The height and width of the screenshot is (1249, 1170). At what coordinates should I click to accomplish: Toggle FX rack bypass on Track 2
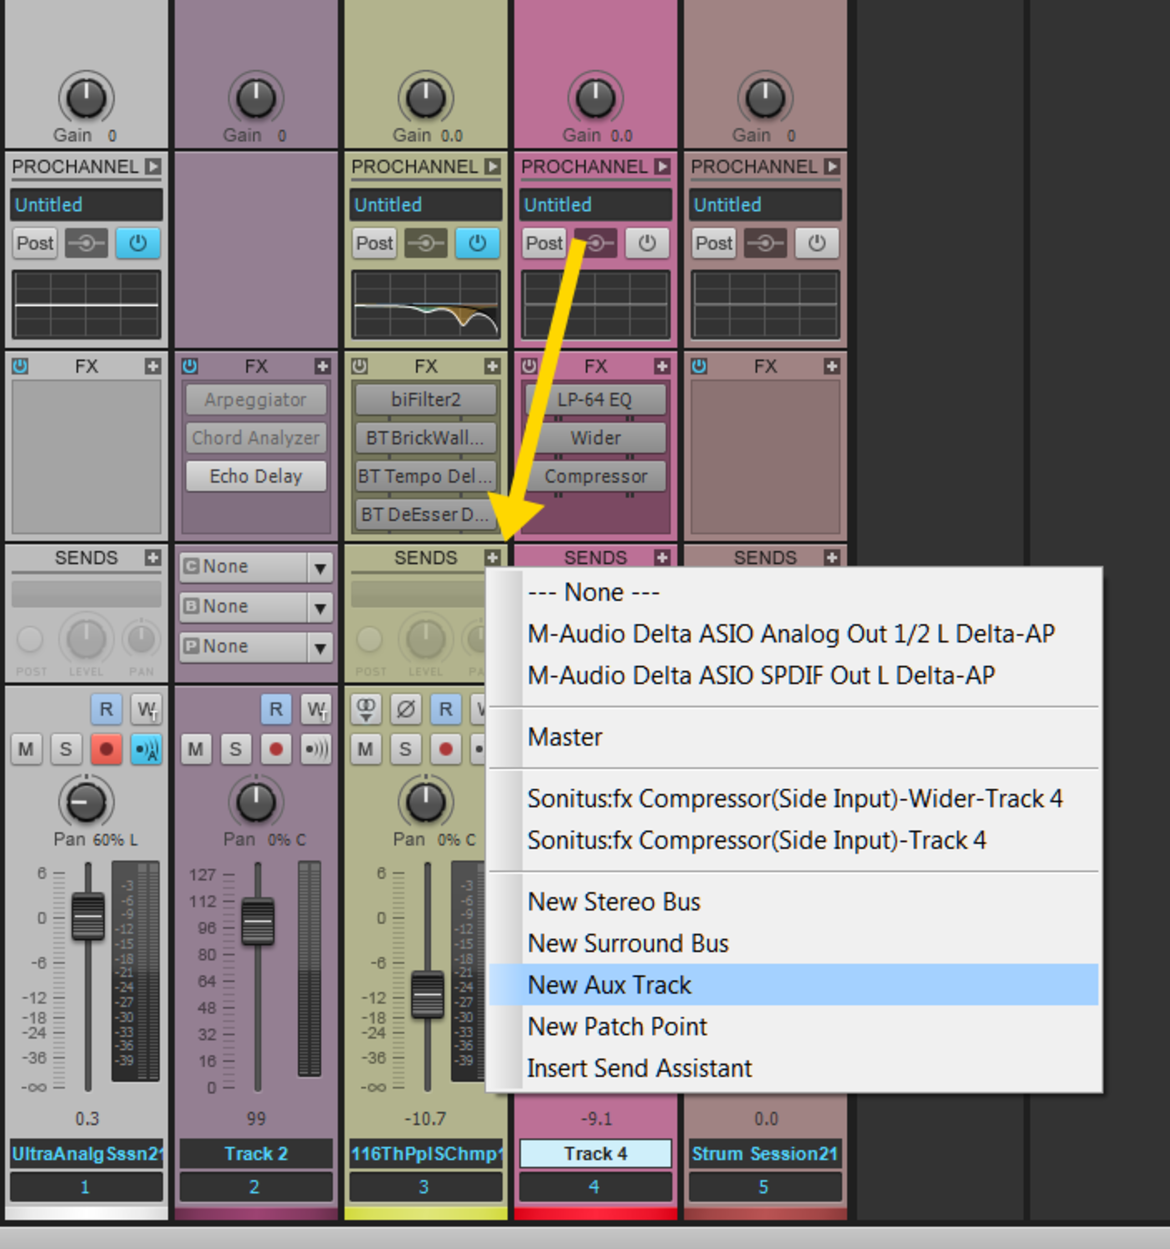coord(190,367)
